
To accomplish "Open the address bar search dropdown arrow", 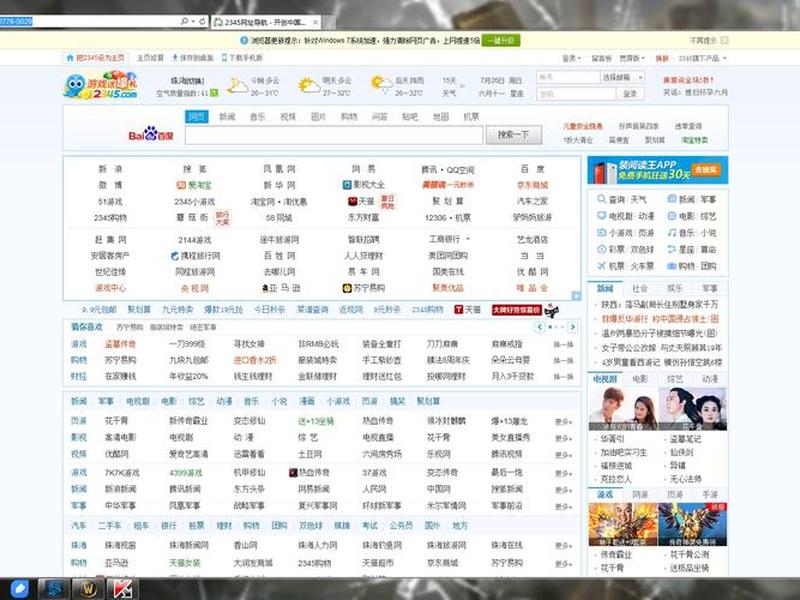I will [x=193, y=21].
